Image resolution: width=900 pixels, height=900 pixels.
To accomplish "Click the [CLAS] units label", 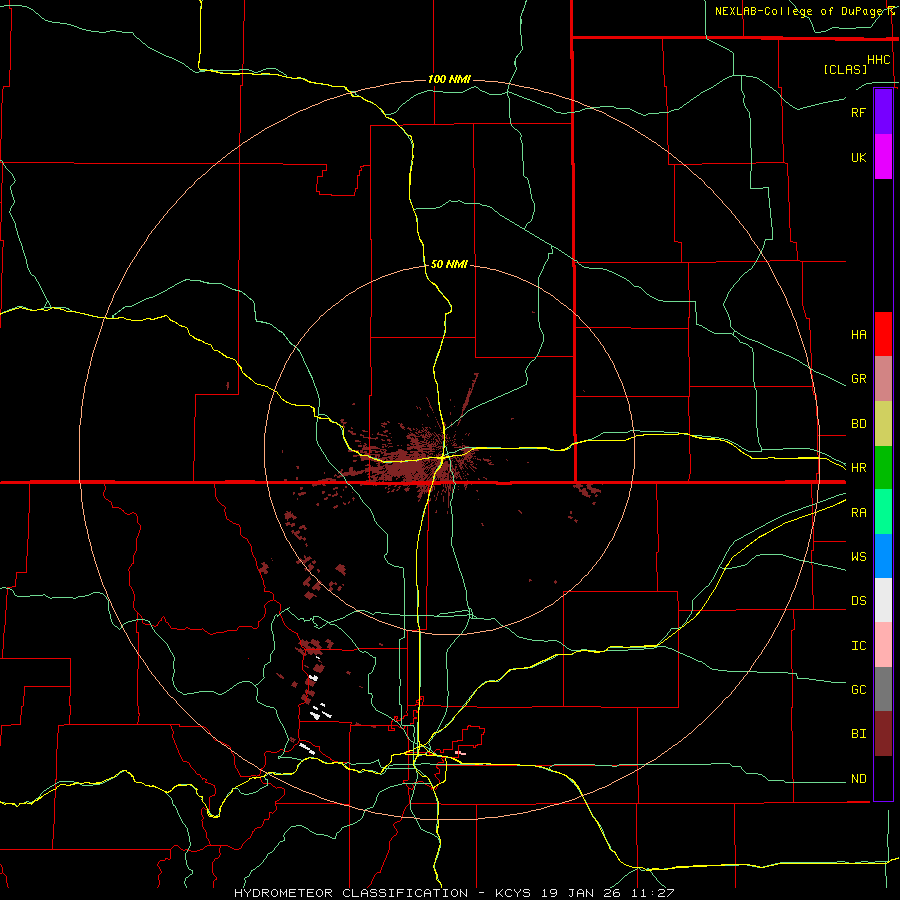I will pyautogui.click(x=845, y=69).
